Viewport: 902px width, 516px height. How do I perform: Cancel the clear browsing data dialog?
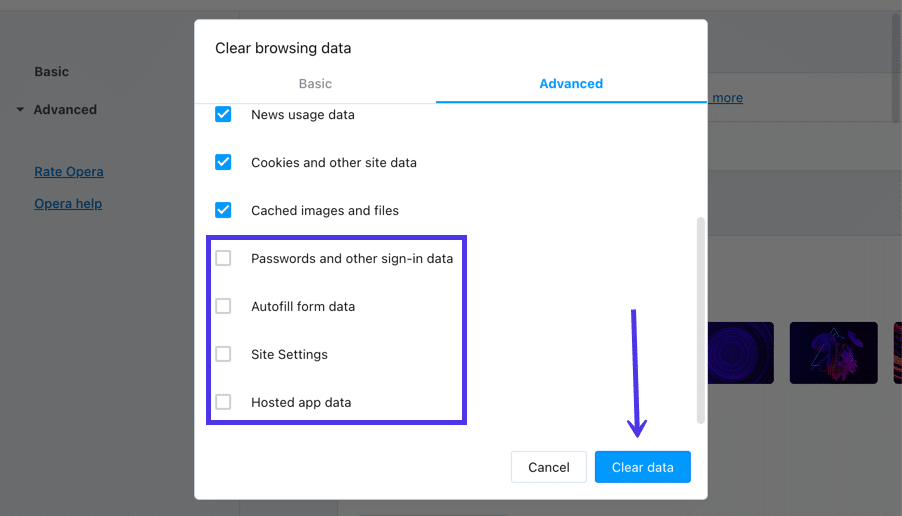pos(548,467)
